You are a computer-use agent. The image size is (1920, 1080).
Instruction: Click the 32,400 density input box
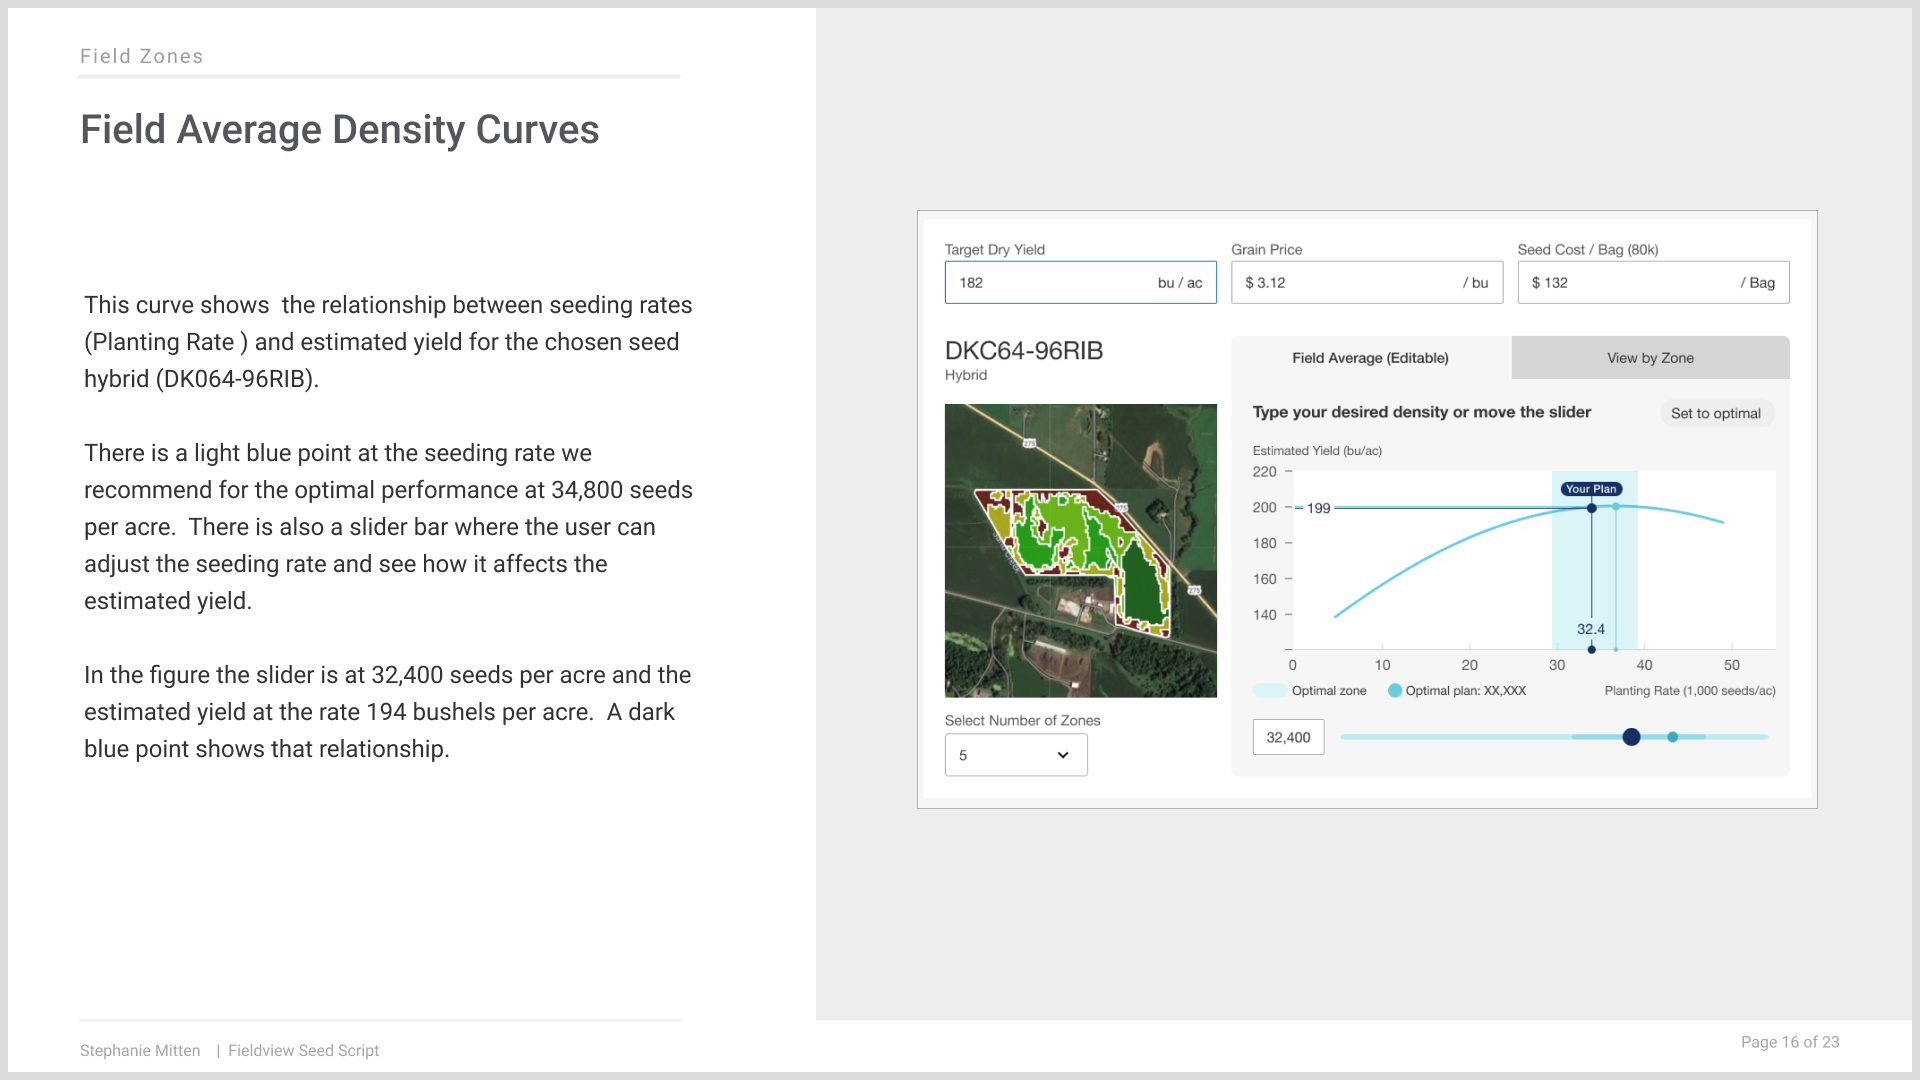point(1288,737)
